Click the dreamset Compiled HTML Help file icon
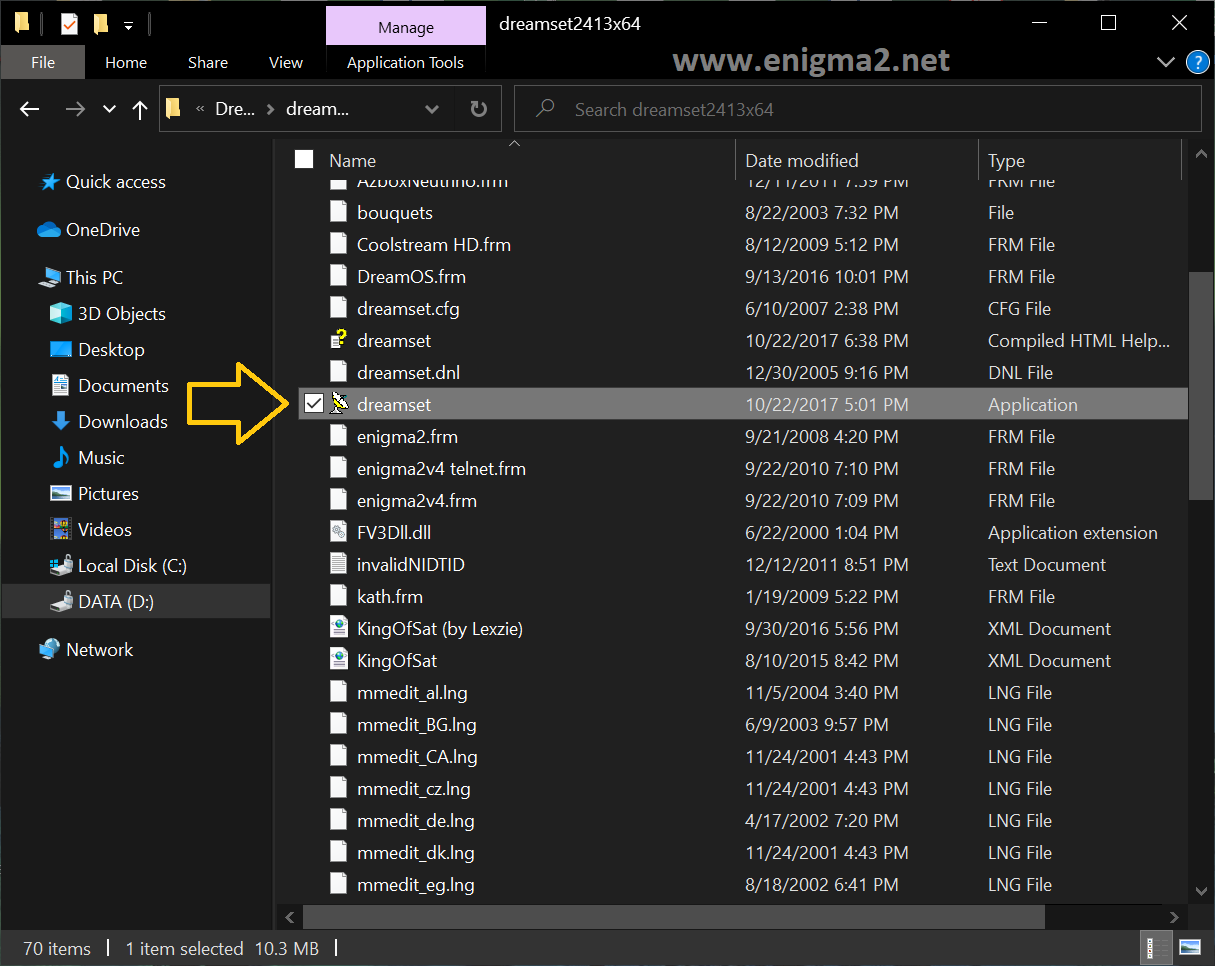Viewport: 1215px width, 966px height. pos(340,340)
